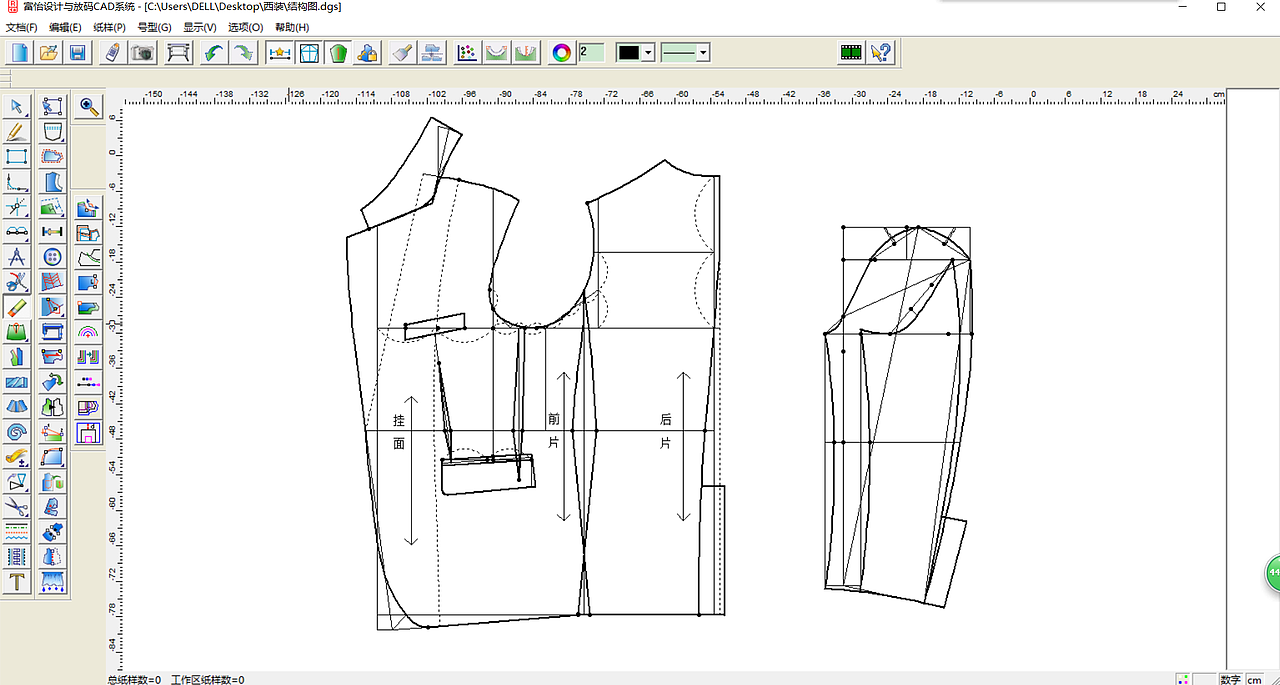Click the plotter output icon
Screen dimensions: 1280x685
click(178, 53)
